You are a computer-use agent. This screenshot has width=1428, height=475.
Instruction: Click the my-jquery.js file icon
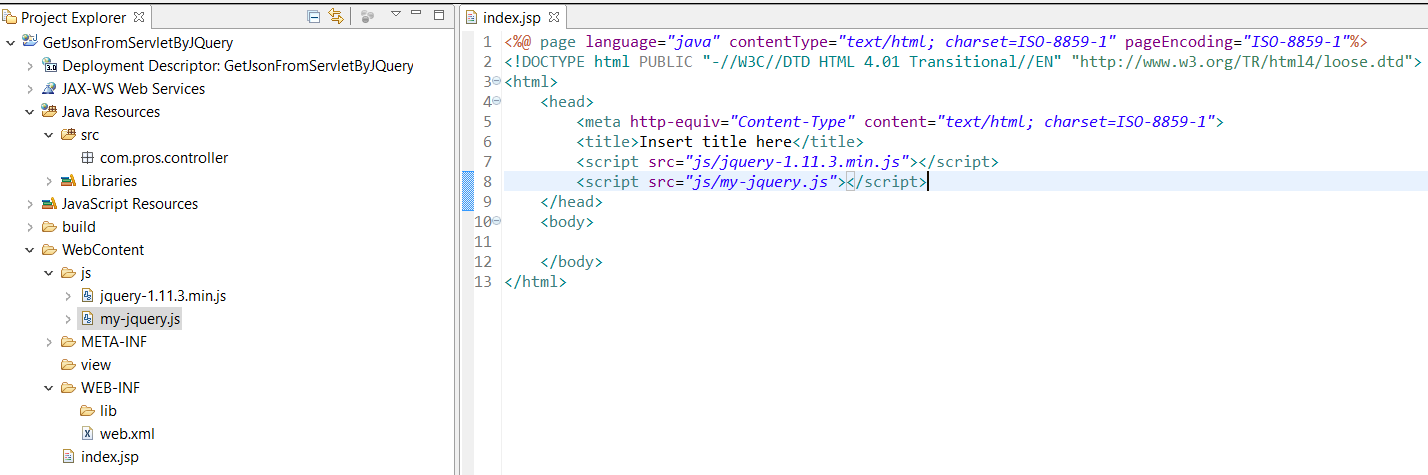87,319
